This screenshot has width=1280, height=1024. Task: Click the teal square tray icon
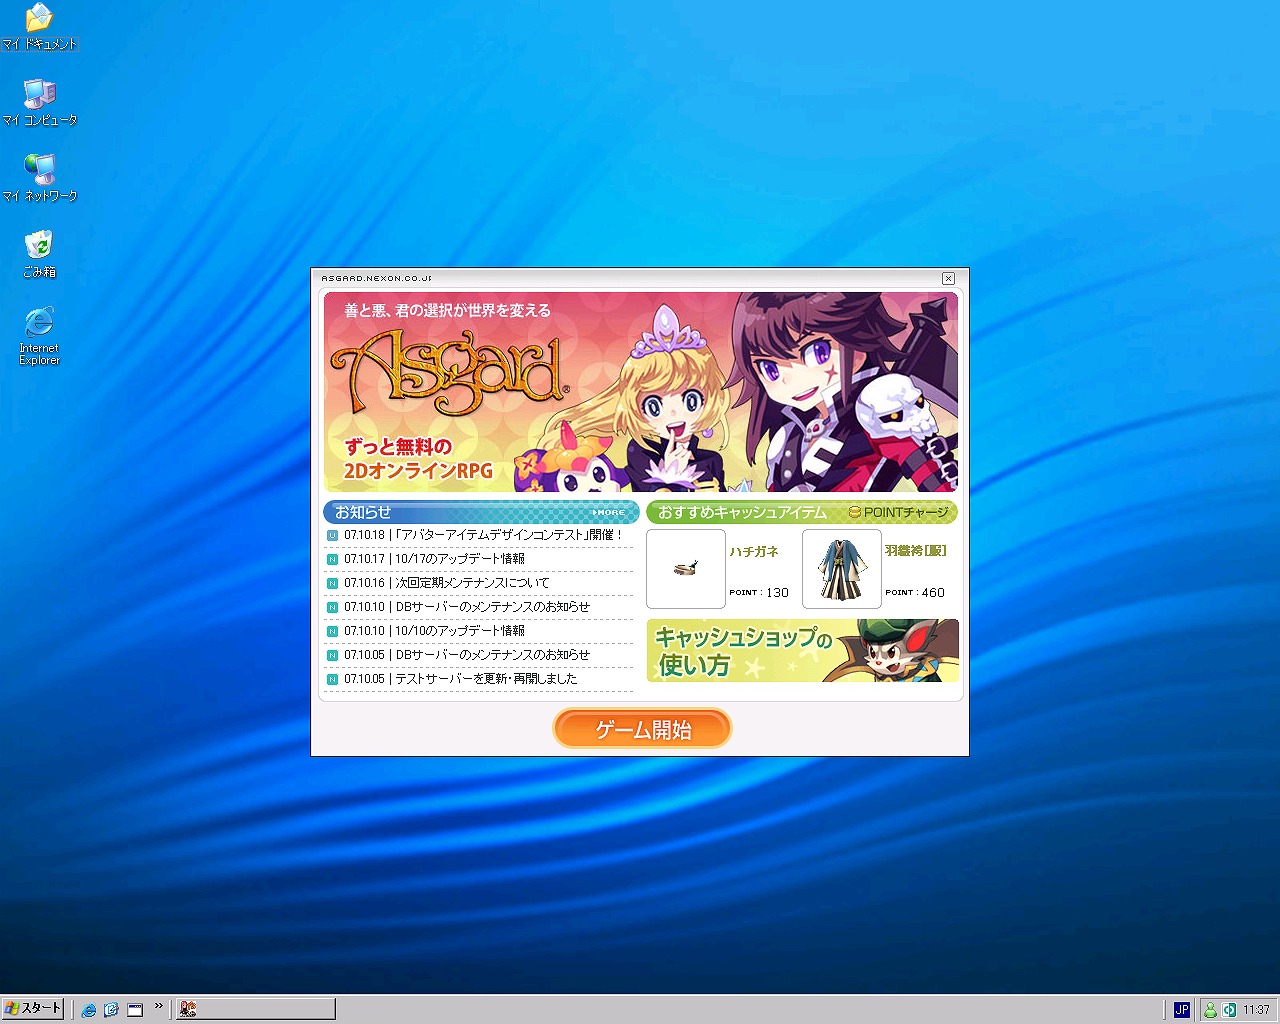pyautogui.click(x=1229, y=1010)
